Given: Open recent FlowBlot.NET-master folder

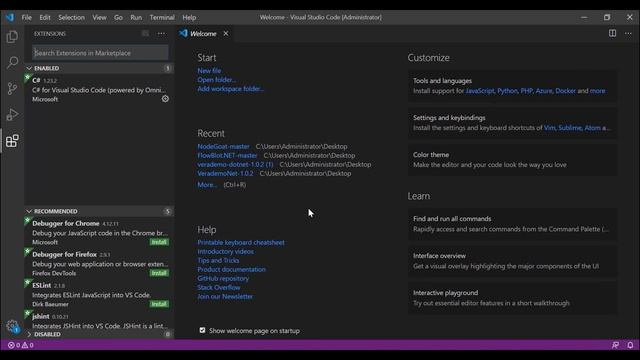Looking at the screenshot, I should (227, 155).
